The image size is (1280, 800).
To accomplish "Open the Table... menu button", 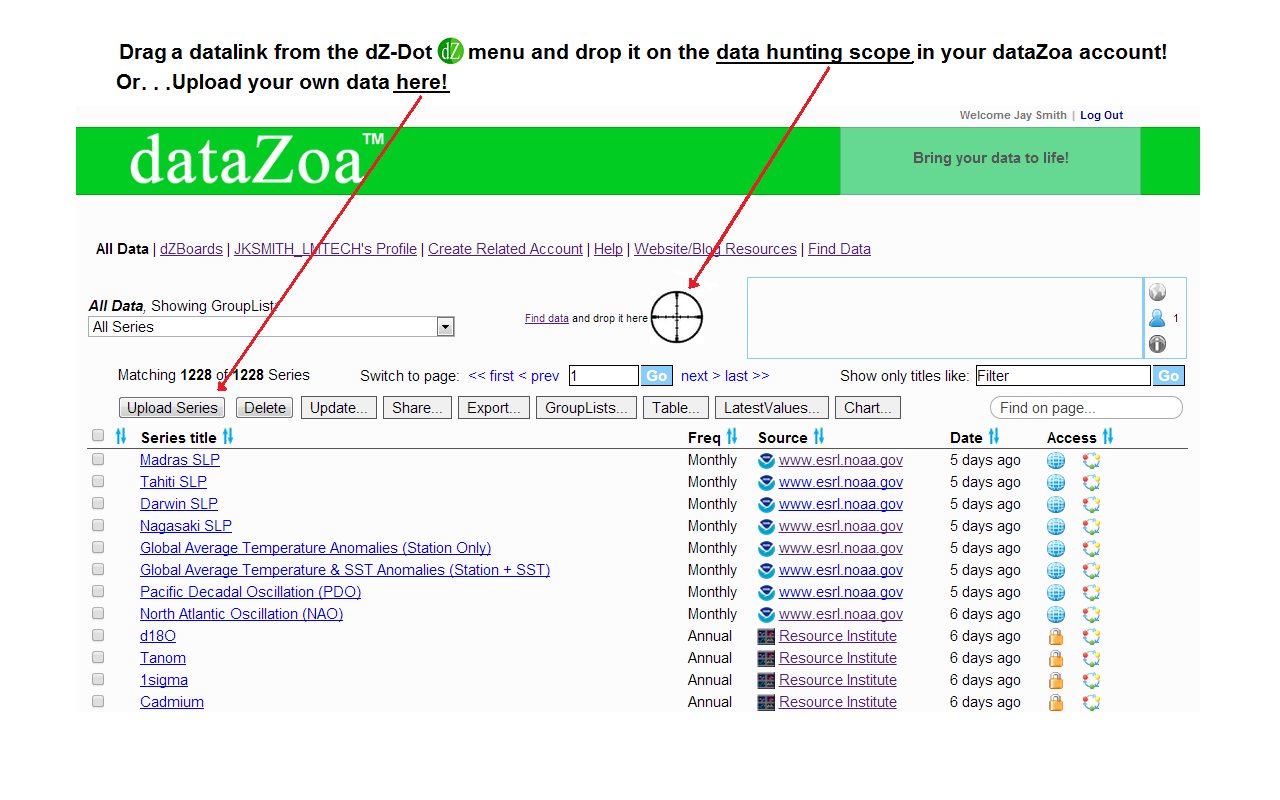I will (676, 407).
